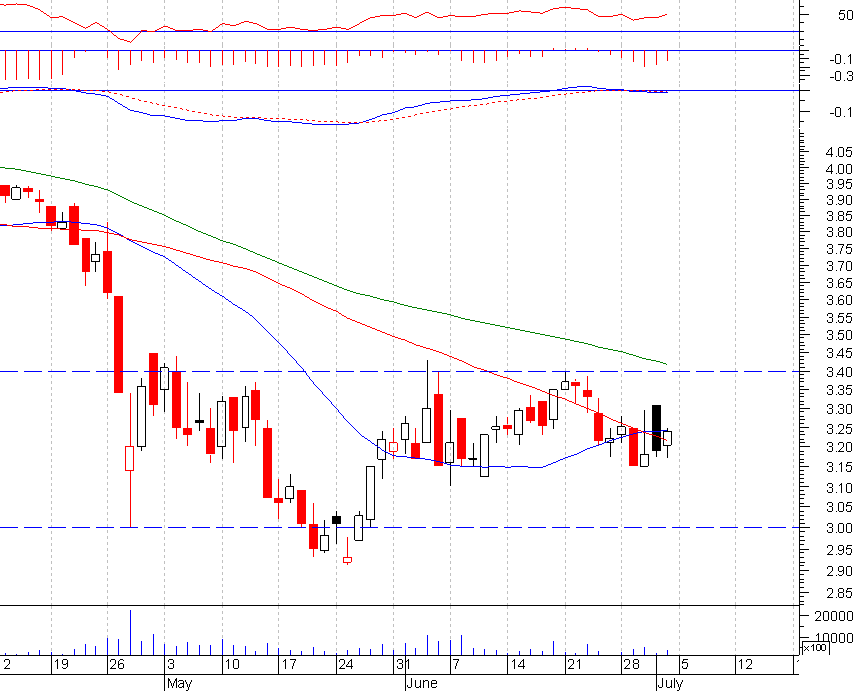Click the 3.60 price axis label
This screenshot has width=857, height=691.
click(x=839, y=300)
